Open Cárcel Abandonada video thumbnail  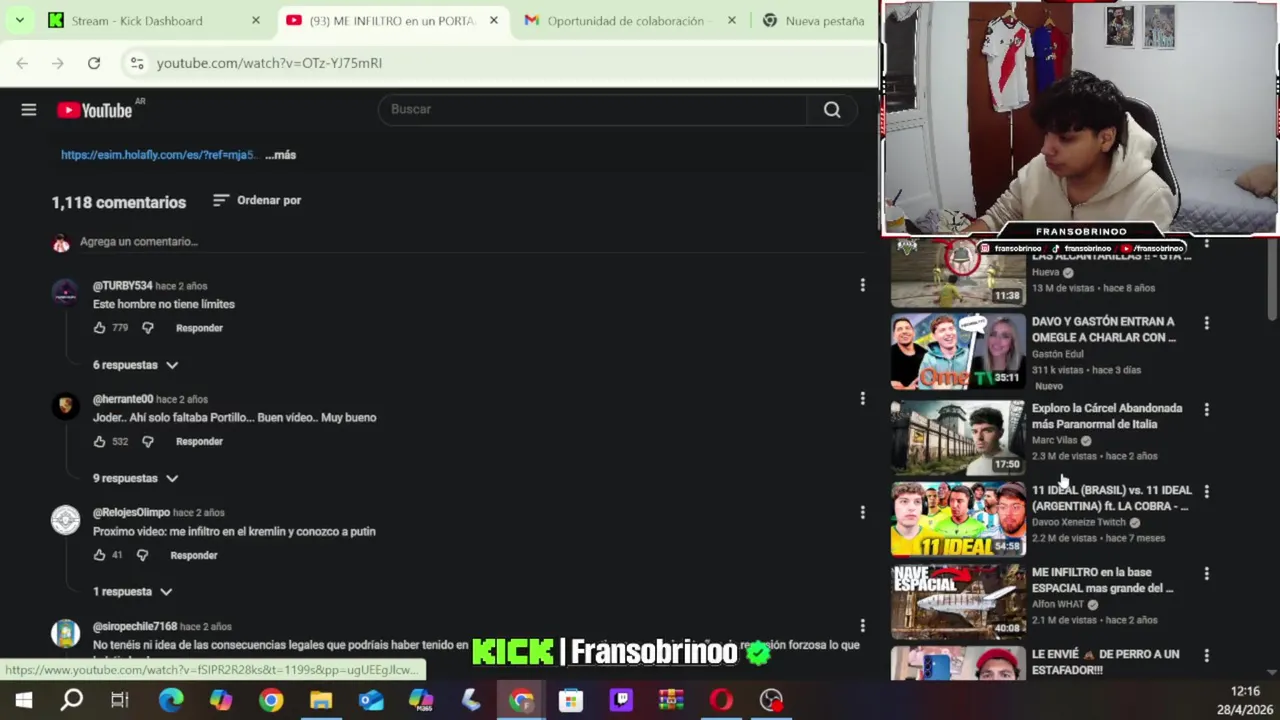tap(958, 436)
